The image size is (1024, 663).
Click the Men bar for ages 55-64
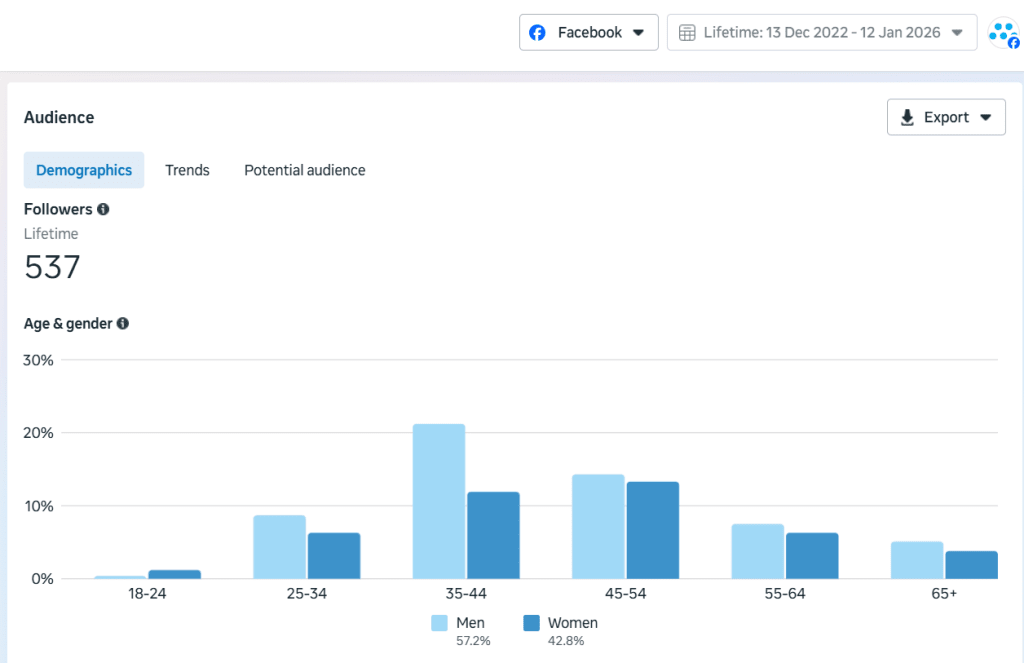(x=758, y=551)
